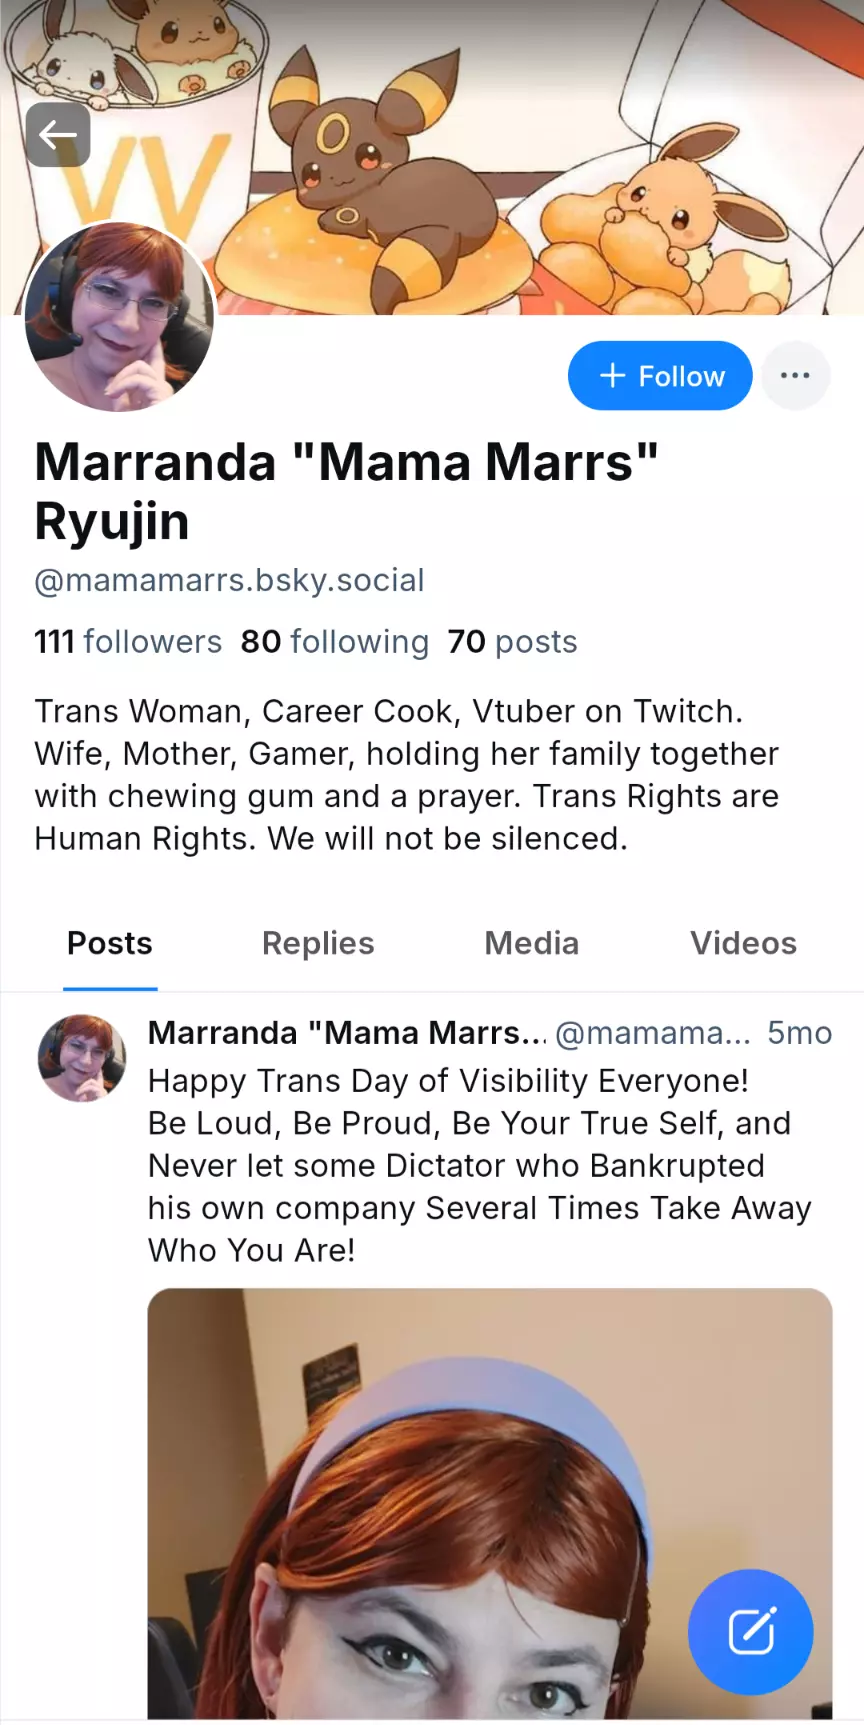
Task: Tap the small avatar beside the post
Action: click(x=82, y=1058)
